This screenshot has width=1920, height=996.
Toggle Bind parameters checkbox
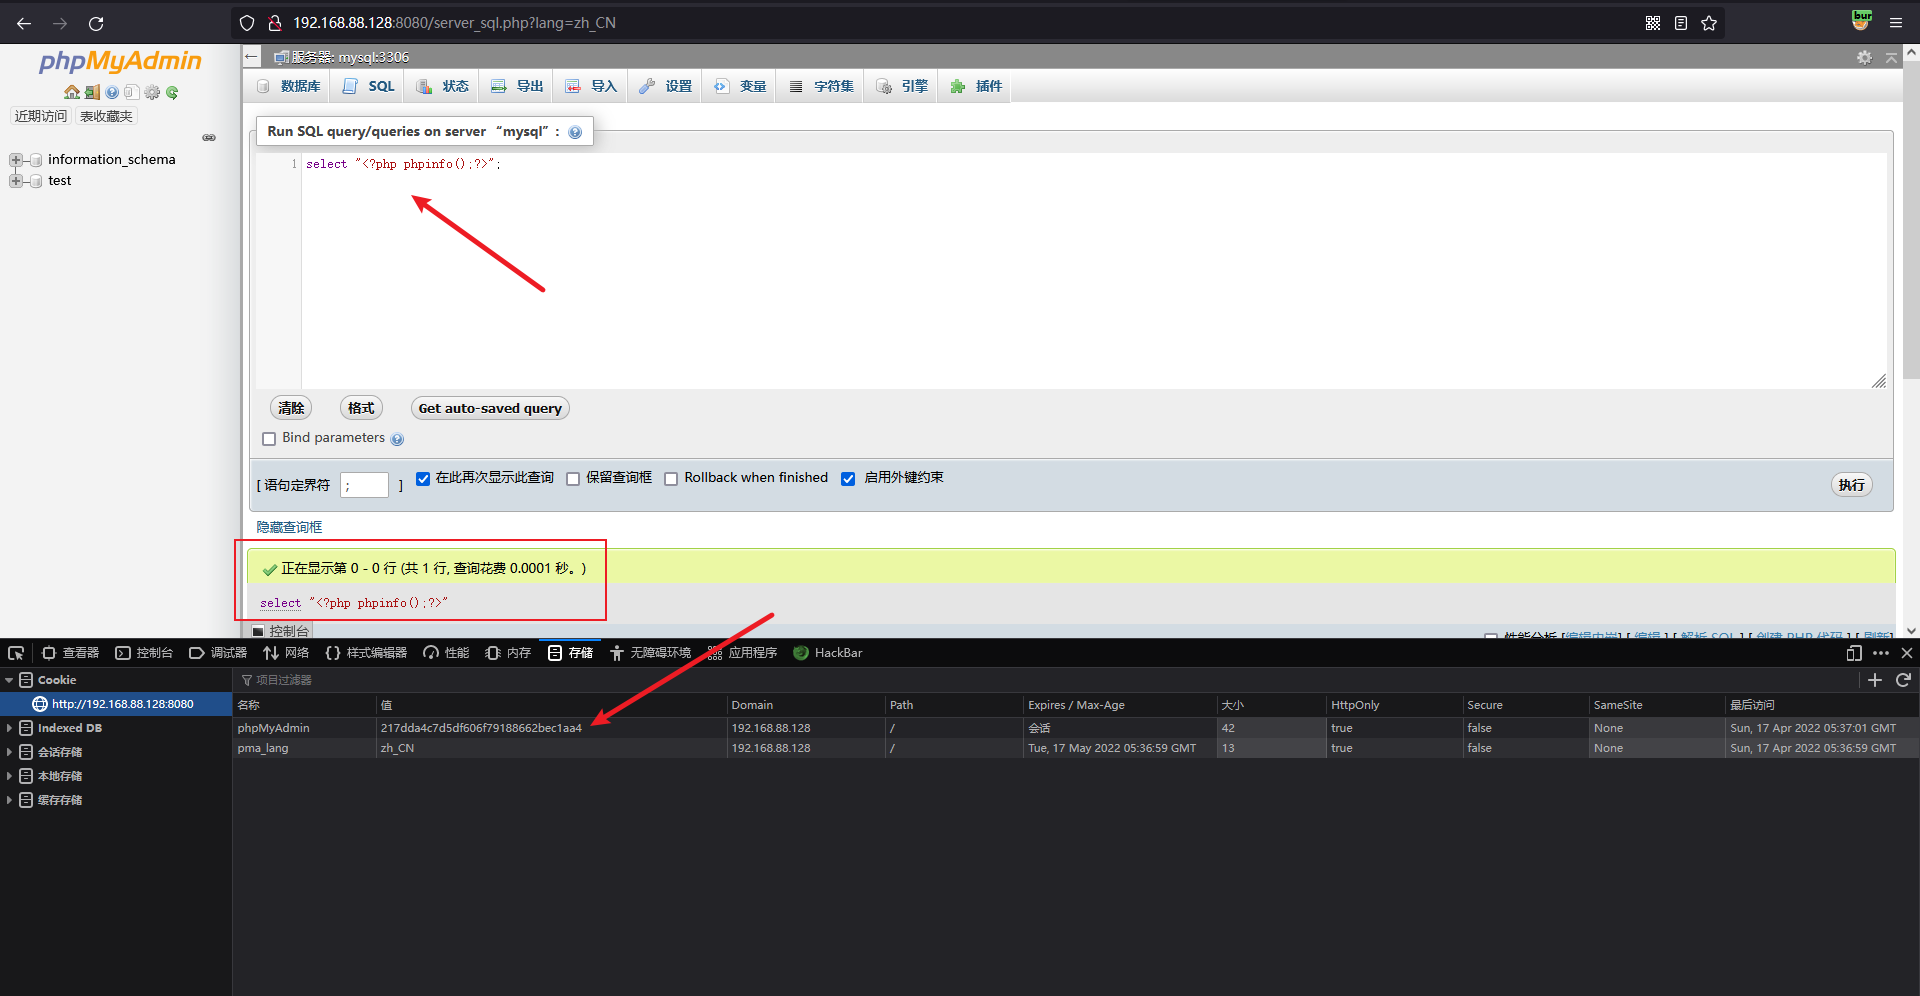pyautogui.click(x=269, y=439)
